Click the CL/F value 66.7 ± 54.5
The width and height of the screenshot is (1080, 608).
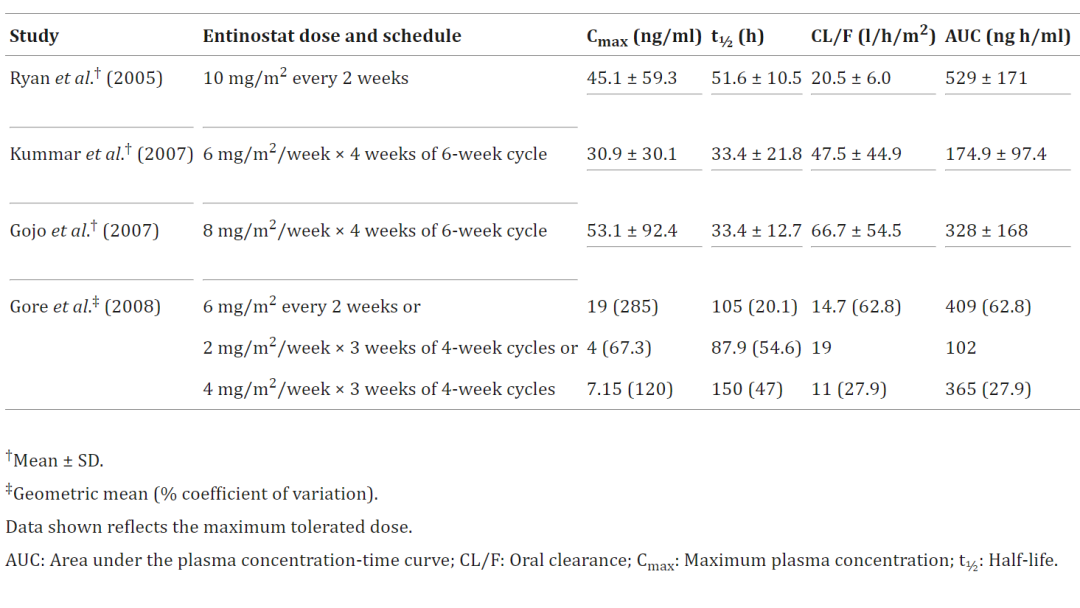pyautogui.click(x=856, y=230)
